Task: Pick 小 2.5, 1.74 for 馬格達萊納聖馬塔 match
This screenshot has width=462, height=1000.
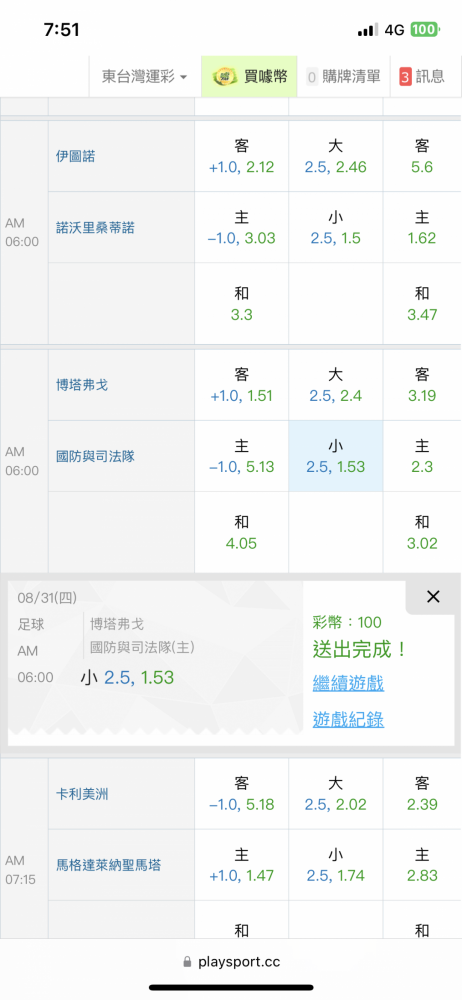Action: tap(336, 865)
